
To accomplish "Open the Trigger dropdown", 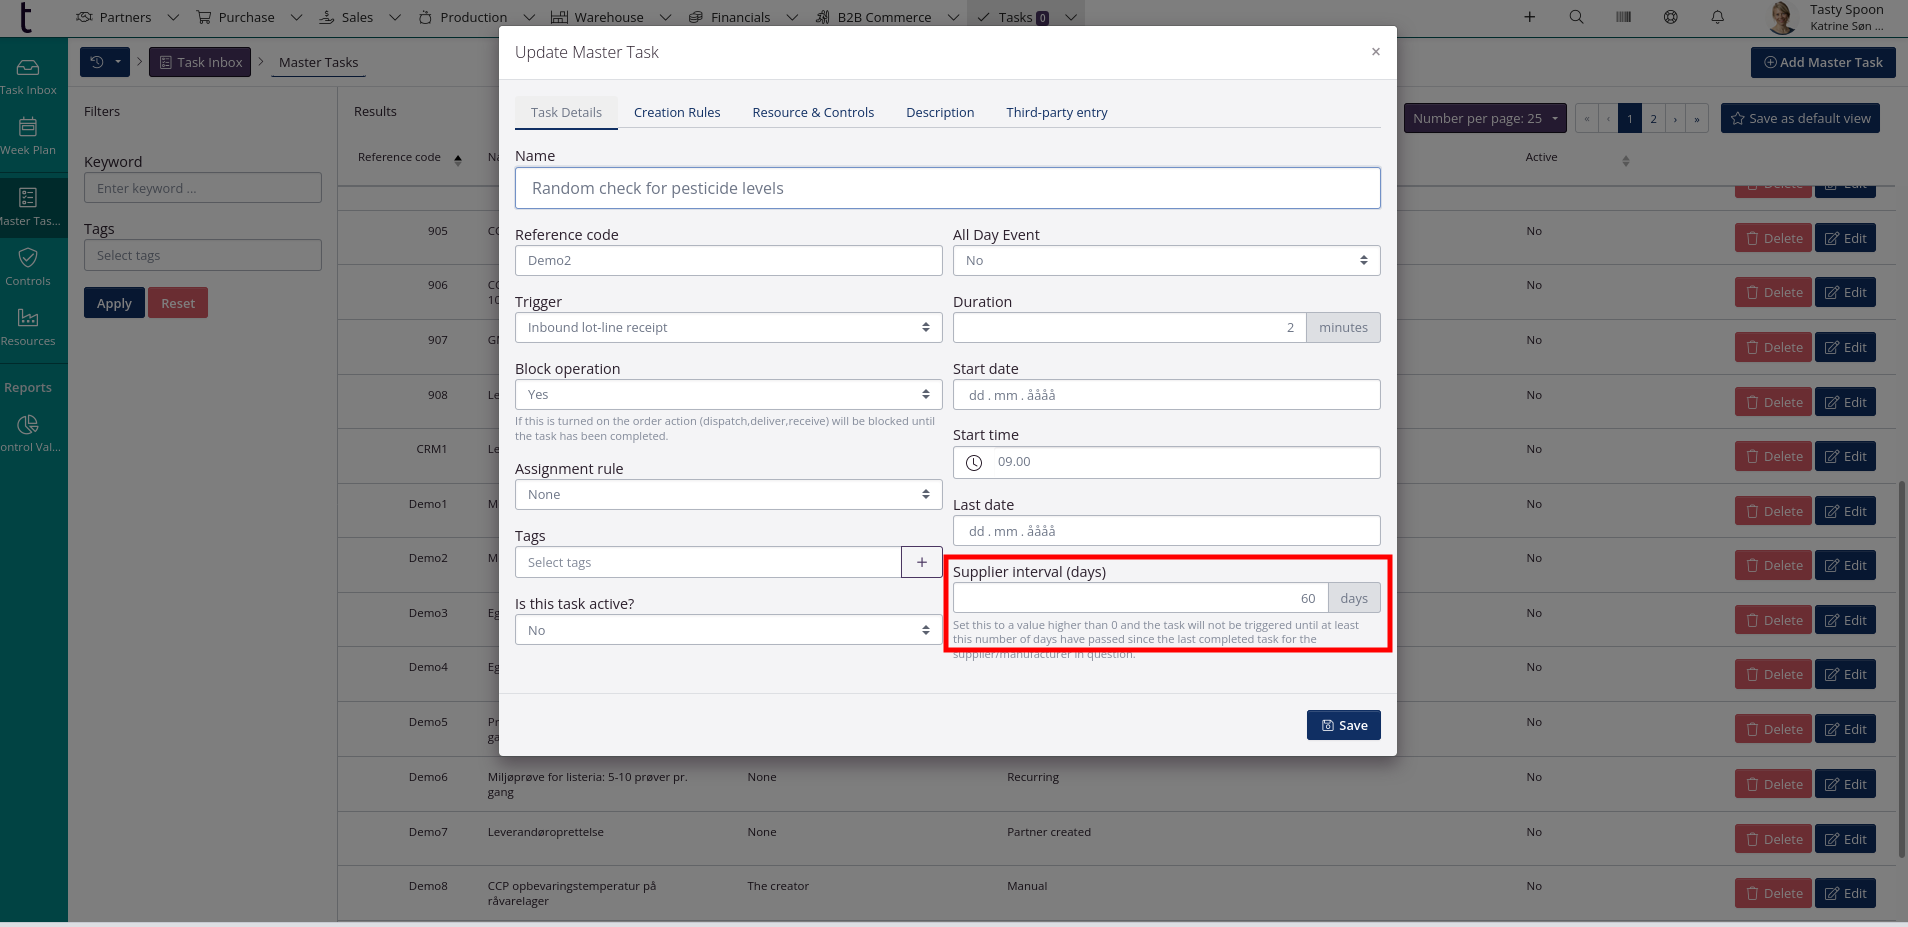I will click(728, 327).
